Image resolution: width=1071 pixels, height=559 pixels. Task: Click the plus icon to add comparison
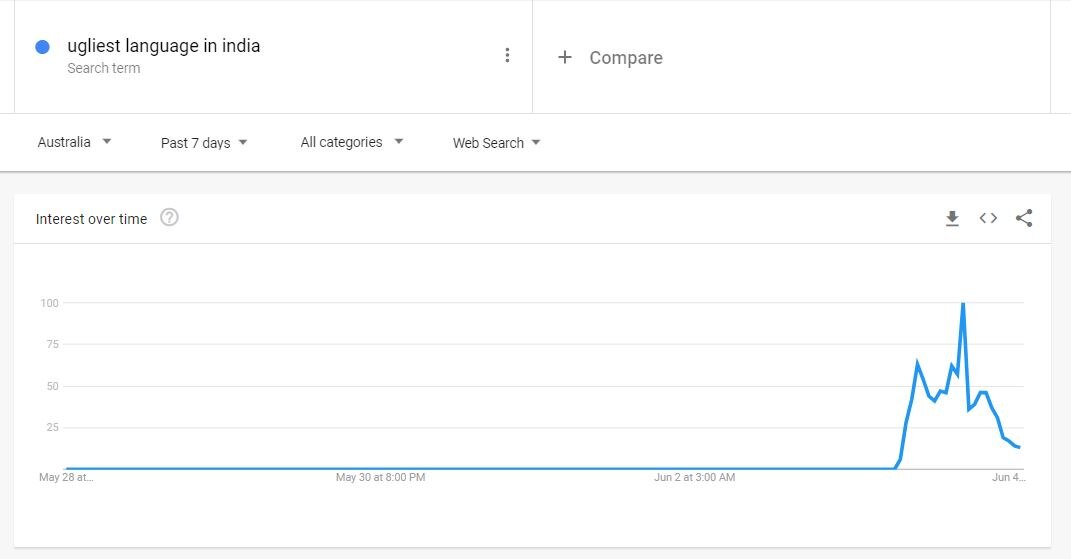coord(565,57)
